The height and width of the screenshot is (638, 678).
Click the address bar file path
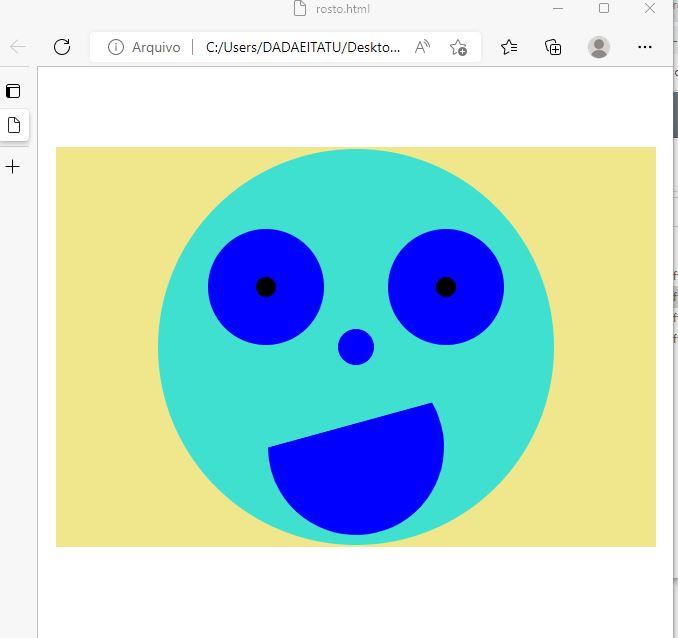tap(303, 47)
